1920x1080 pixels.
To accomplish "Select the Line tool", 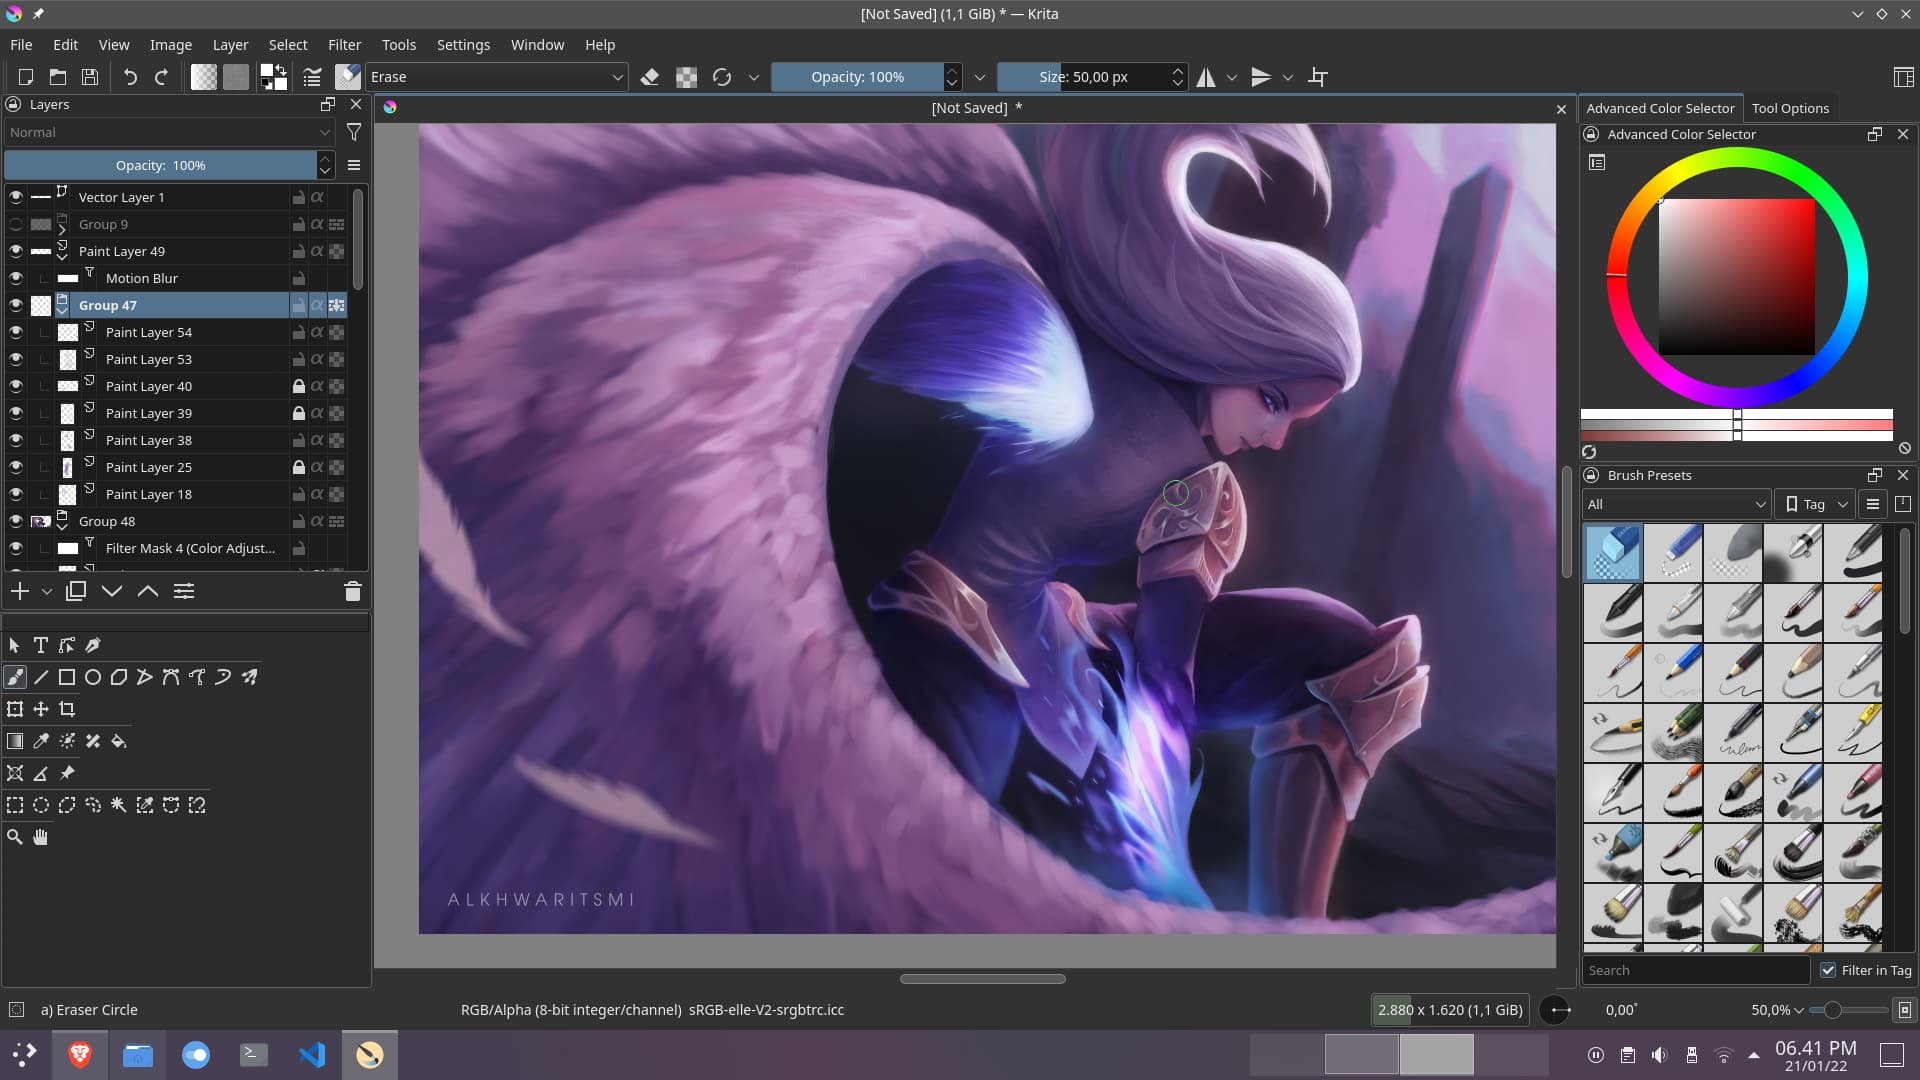I will [x=41, y=677].
